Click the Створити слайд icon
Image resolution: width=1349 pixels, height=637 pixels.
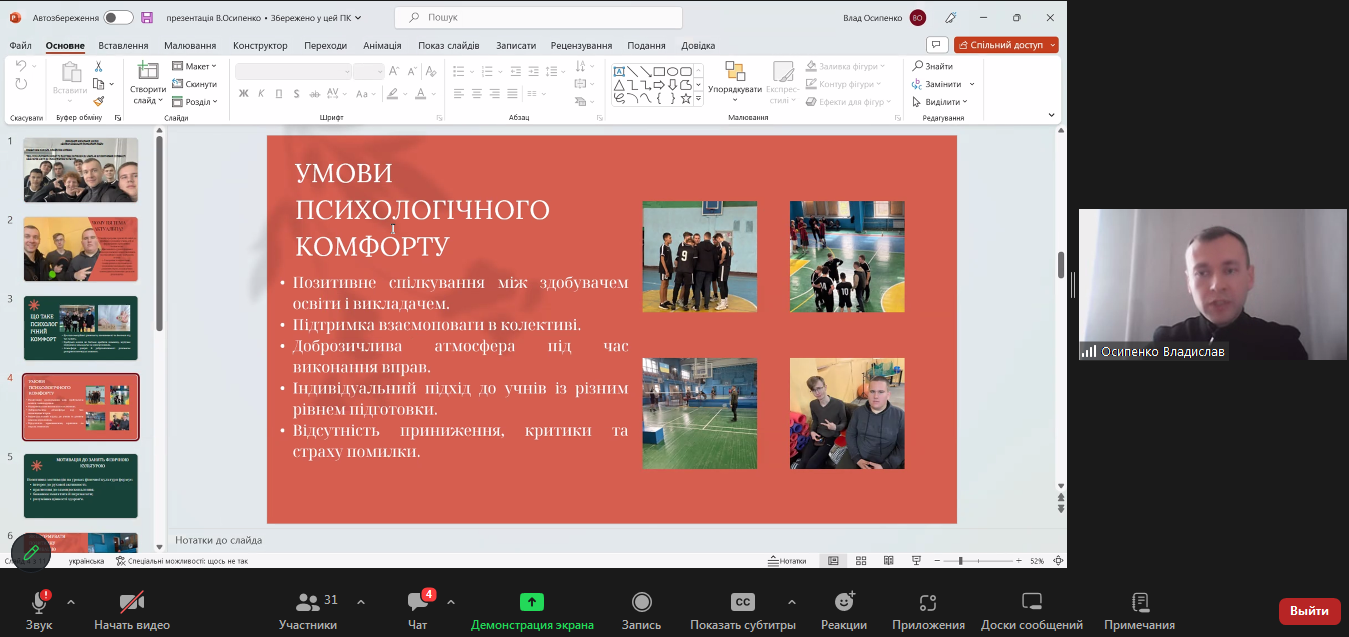(x=147, y=71)
